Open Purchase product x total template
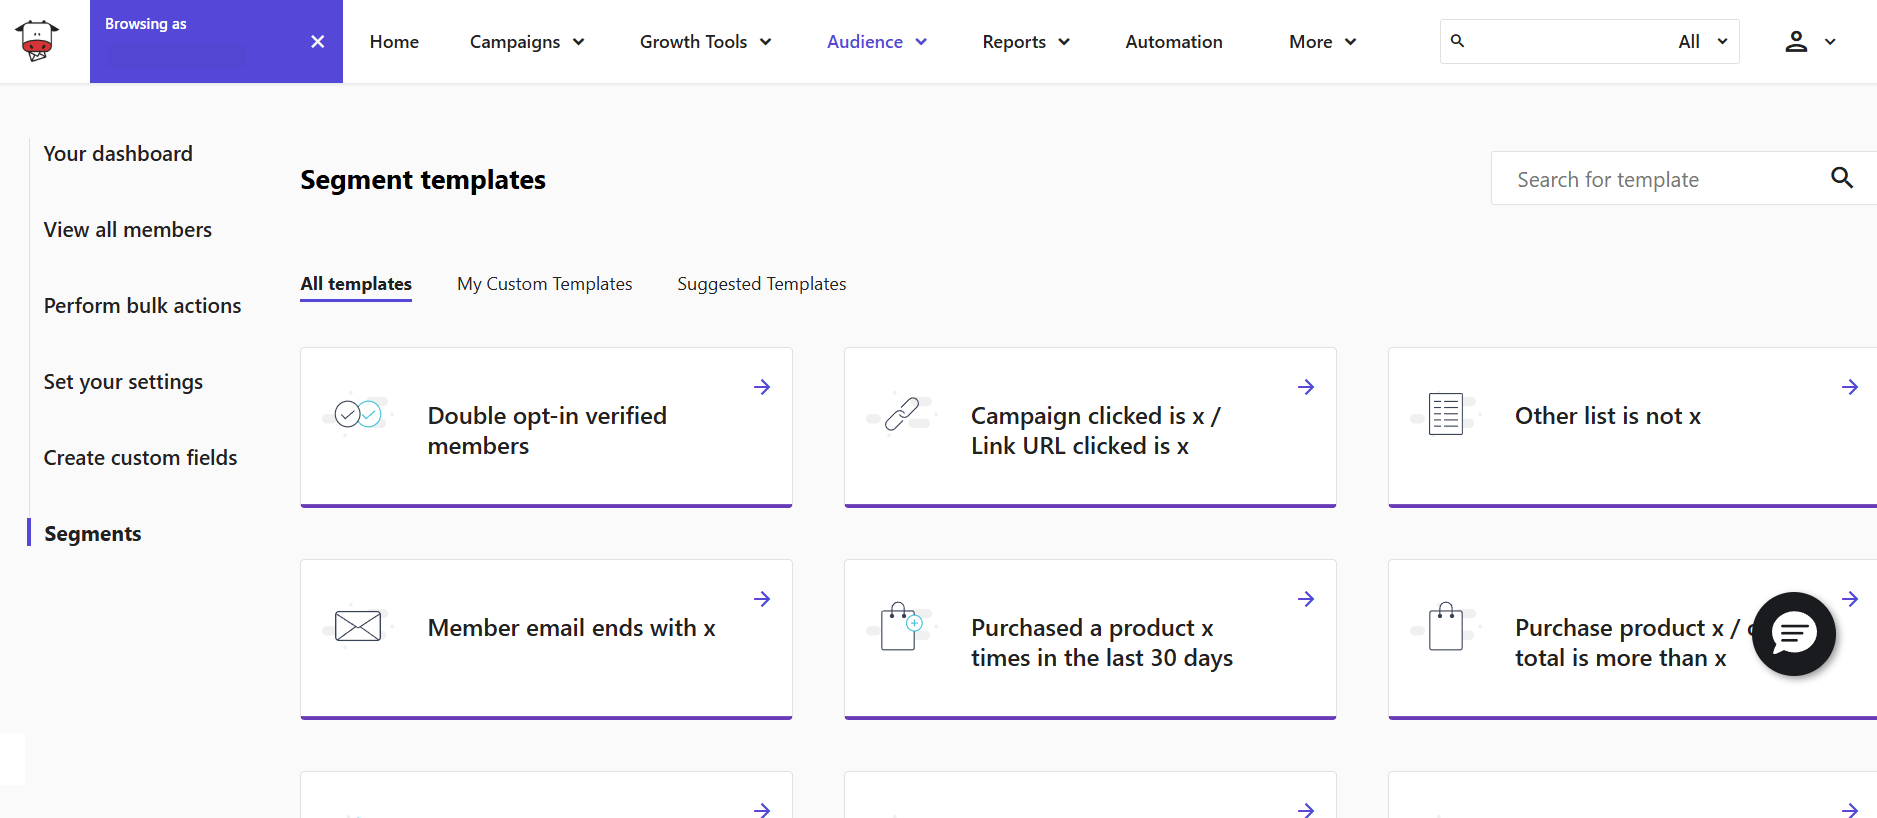 (1633, 639)
